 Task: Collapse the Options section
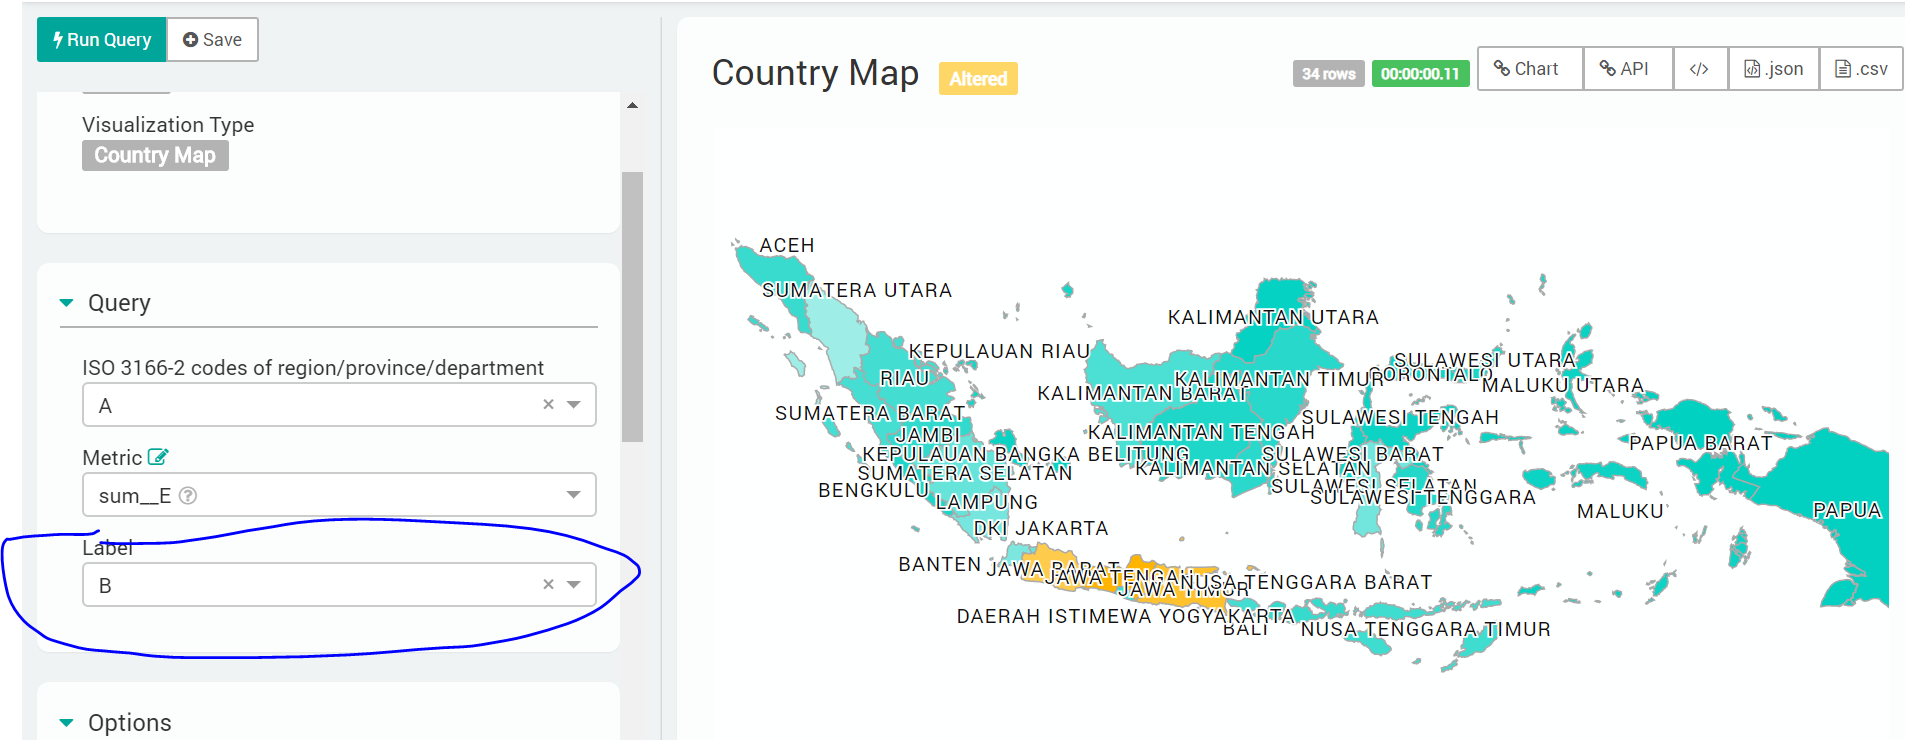67,723
